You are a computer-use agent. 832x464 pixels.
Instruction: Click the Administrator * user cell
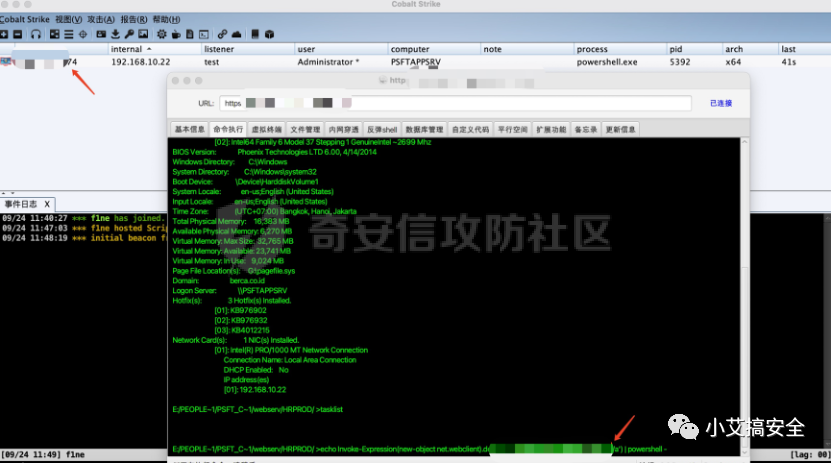click(x=328, y=62)
